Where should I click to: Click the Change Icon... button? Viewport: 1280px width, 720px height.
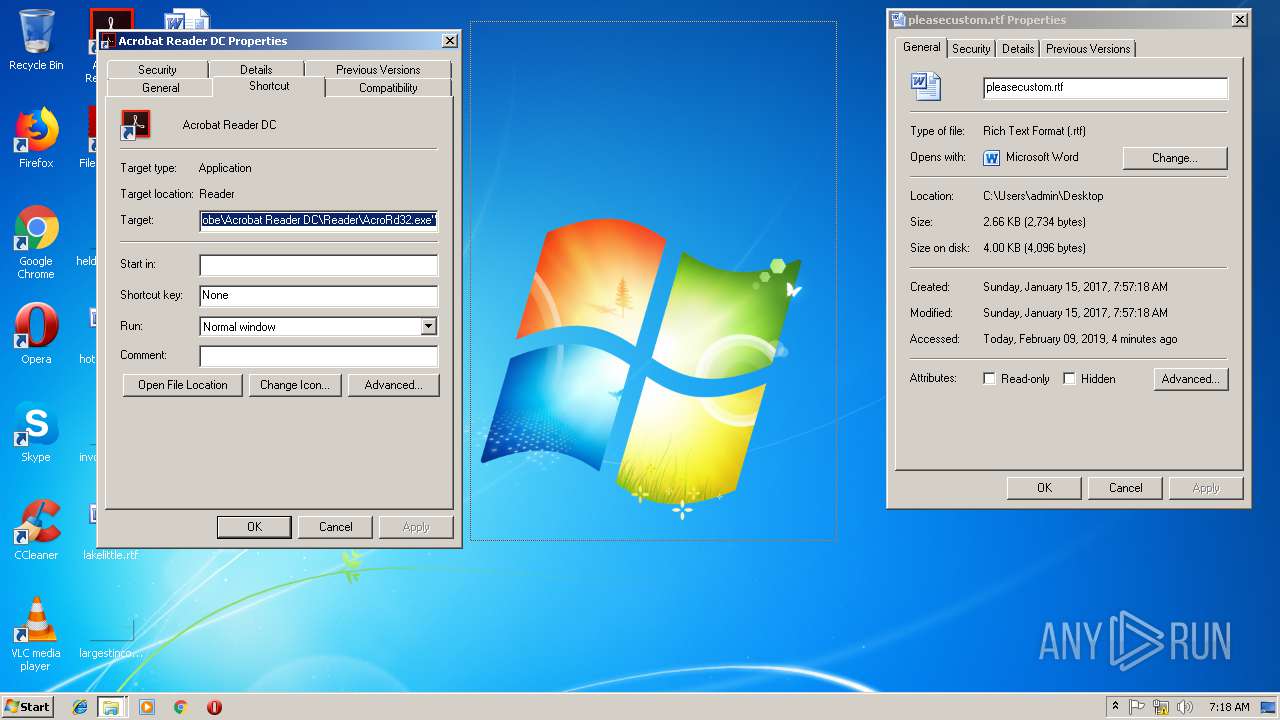[x=294, y=385]
